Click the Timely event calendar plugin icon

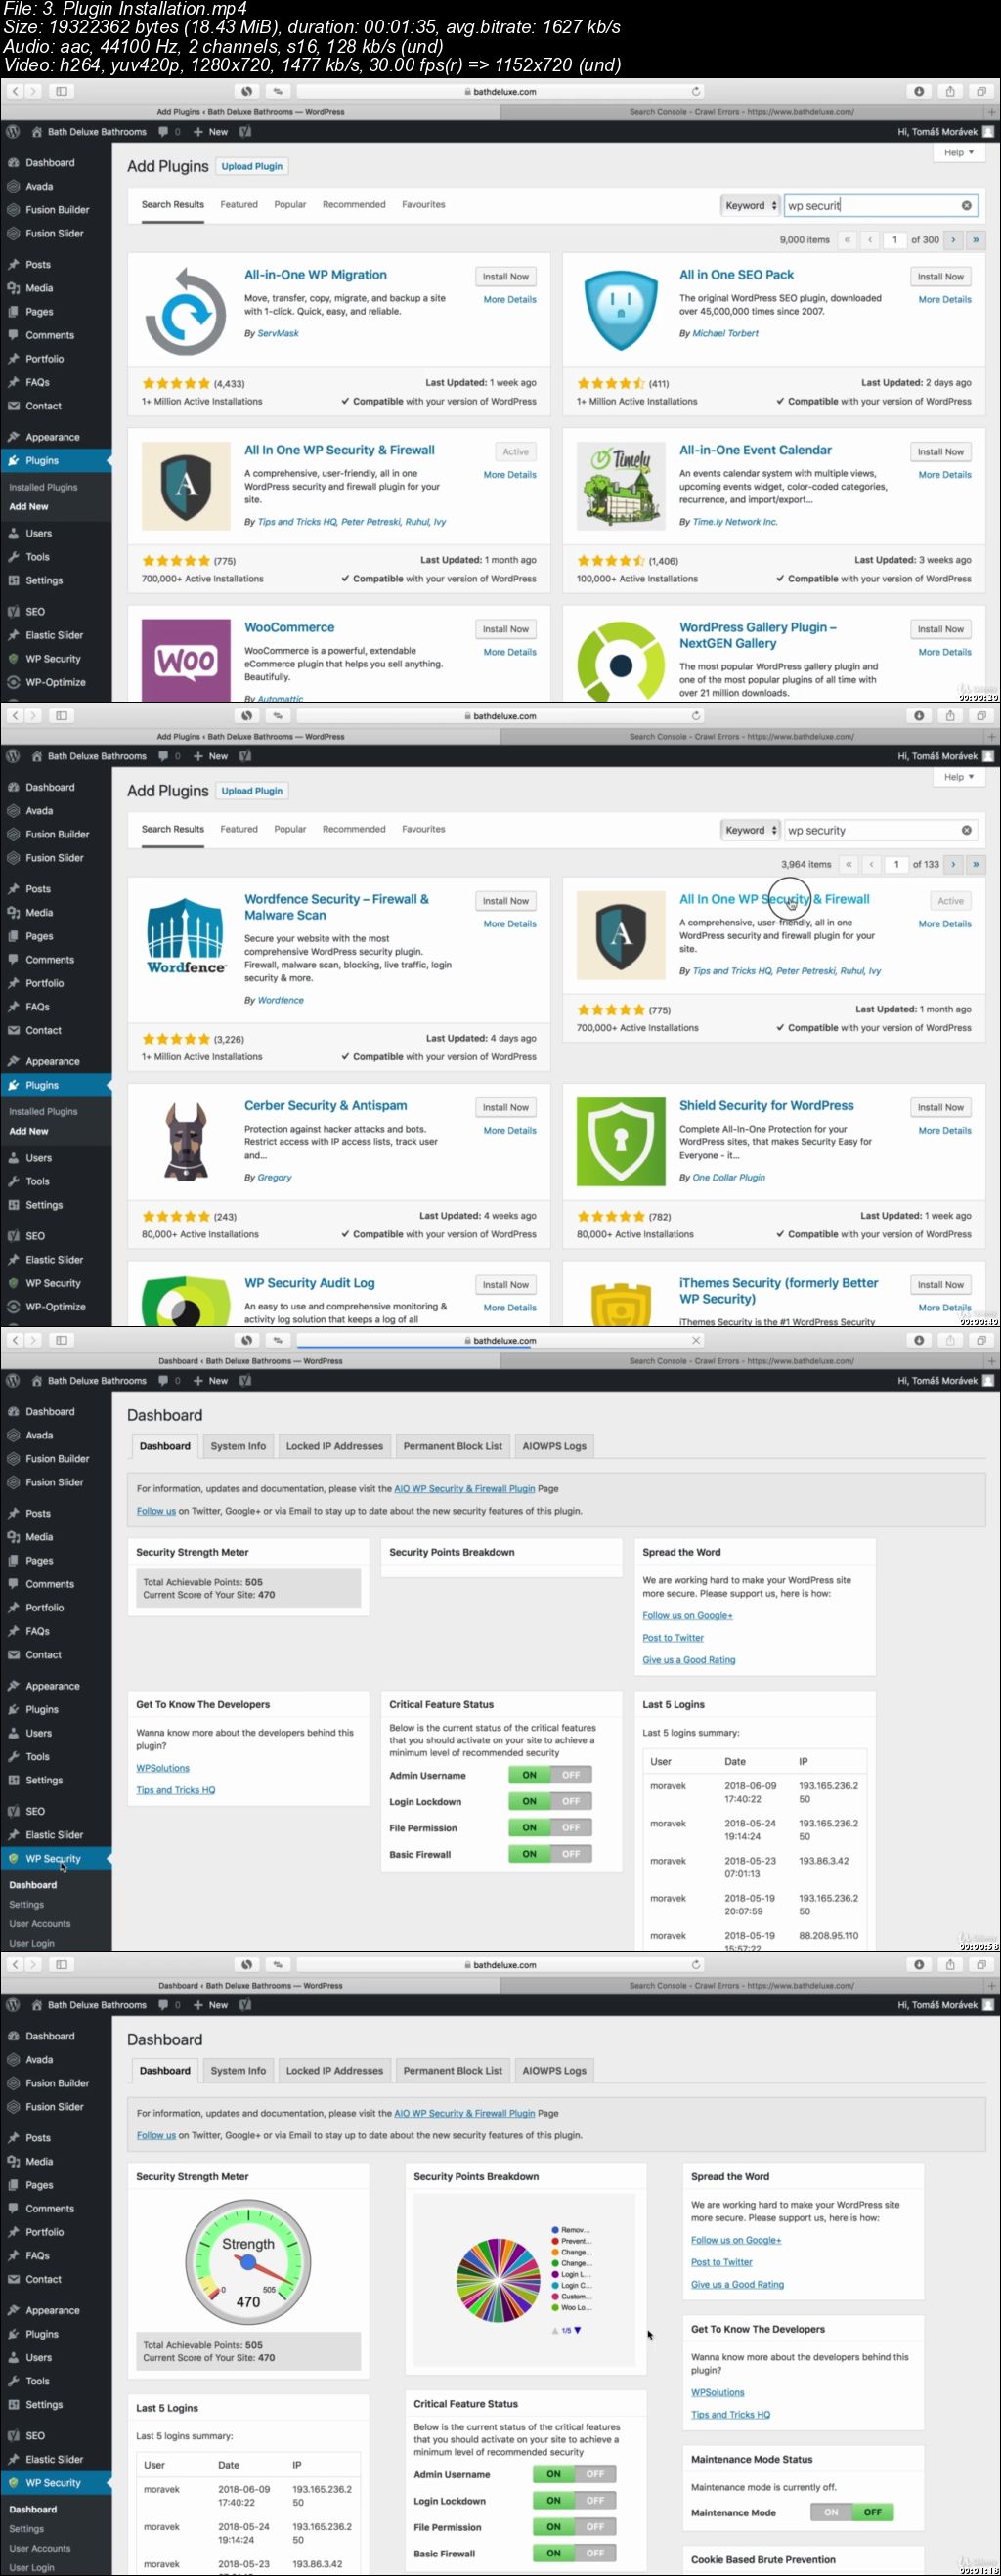(620, 487)
